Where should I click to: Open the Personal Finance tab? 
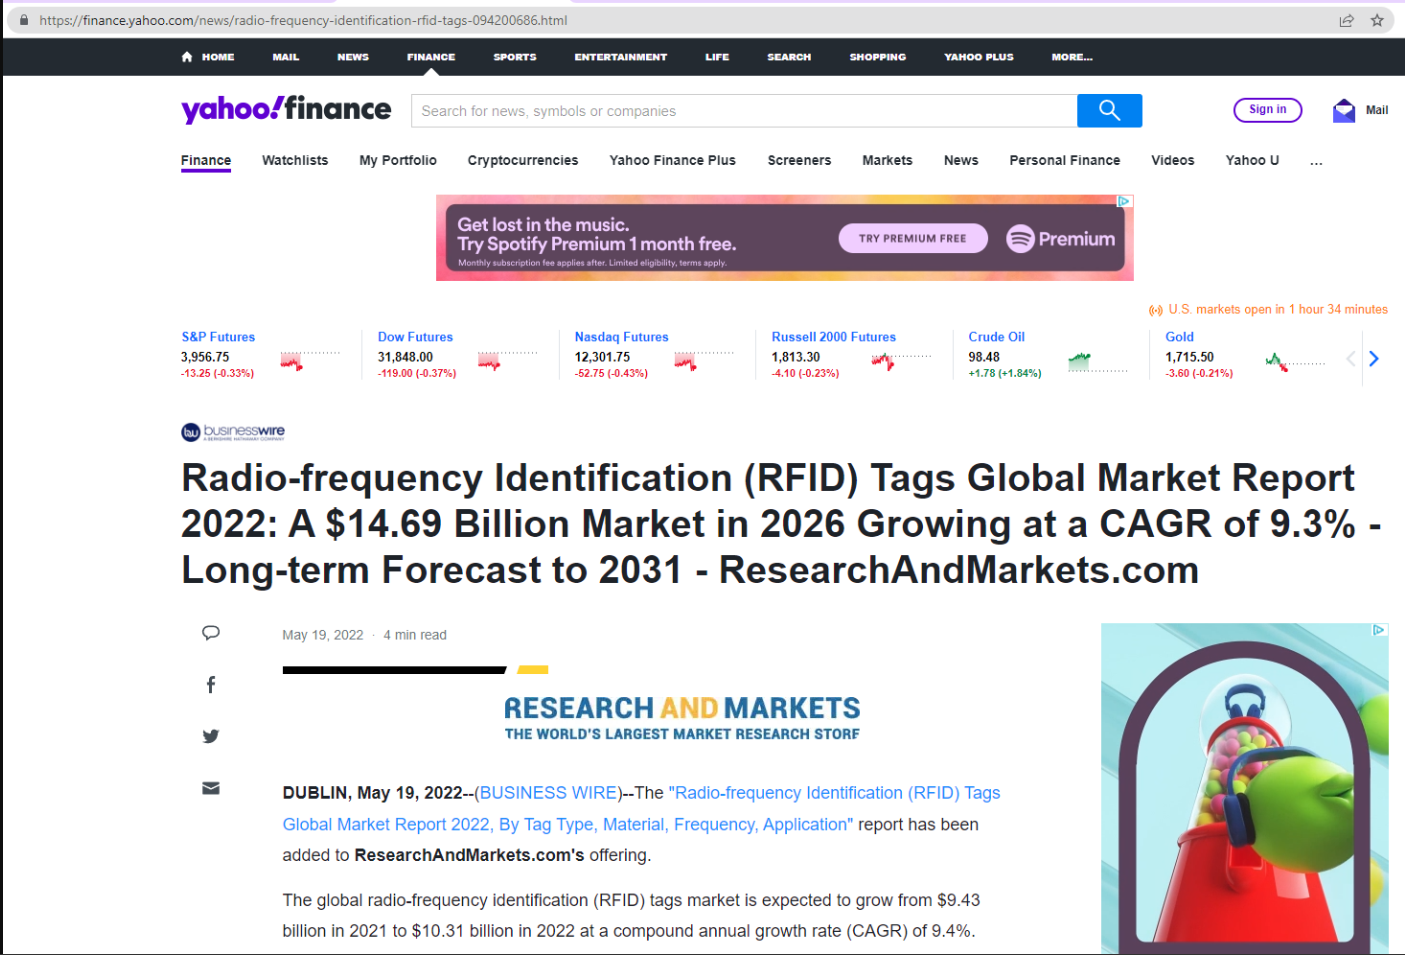pos(1065,160)
